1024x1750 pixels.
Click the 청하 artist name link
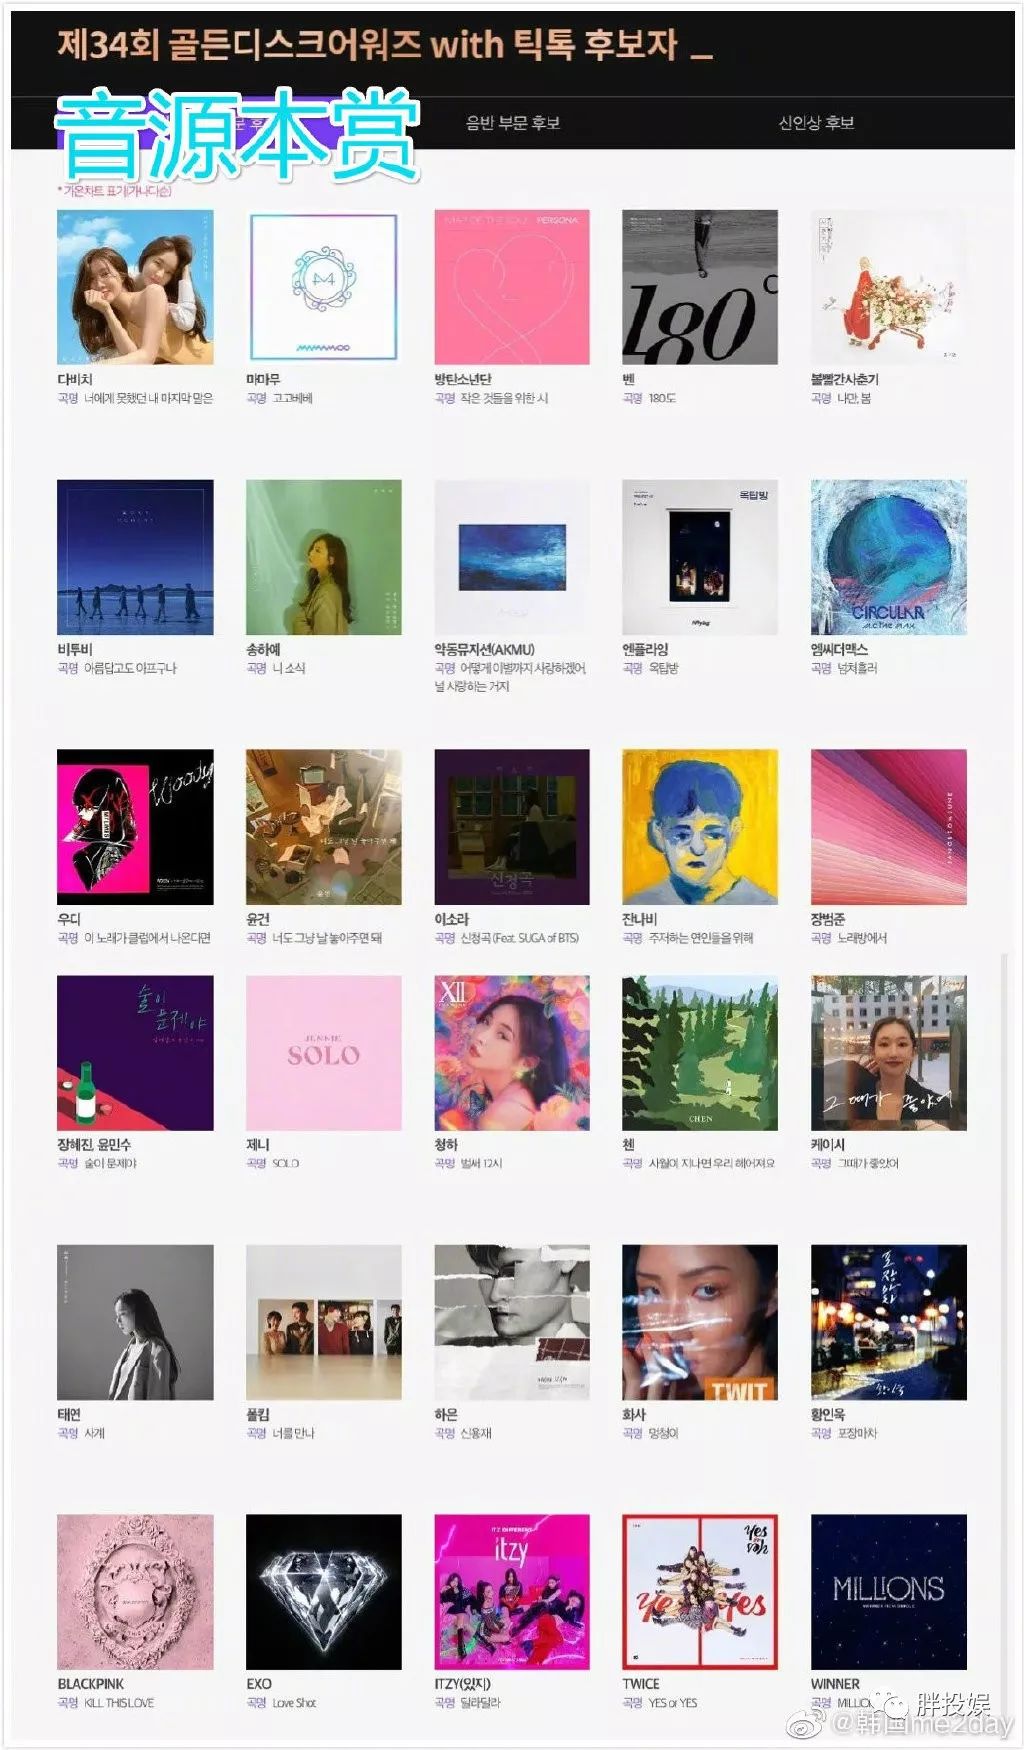pyautogui.click(x=446, y=1145)
